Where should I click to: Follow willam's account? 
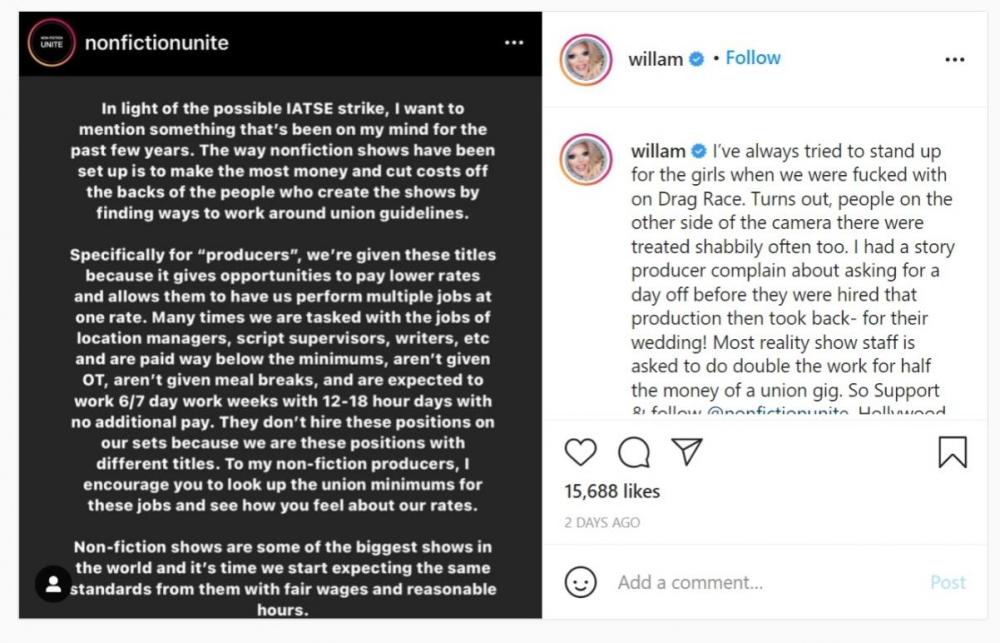753,58
